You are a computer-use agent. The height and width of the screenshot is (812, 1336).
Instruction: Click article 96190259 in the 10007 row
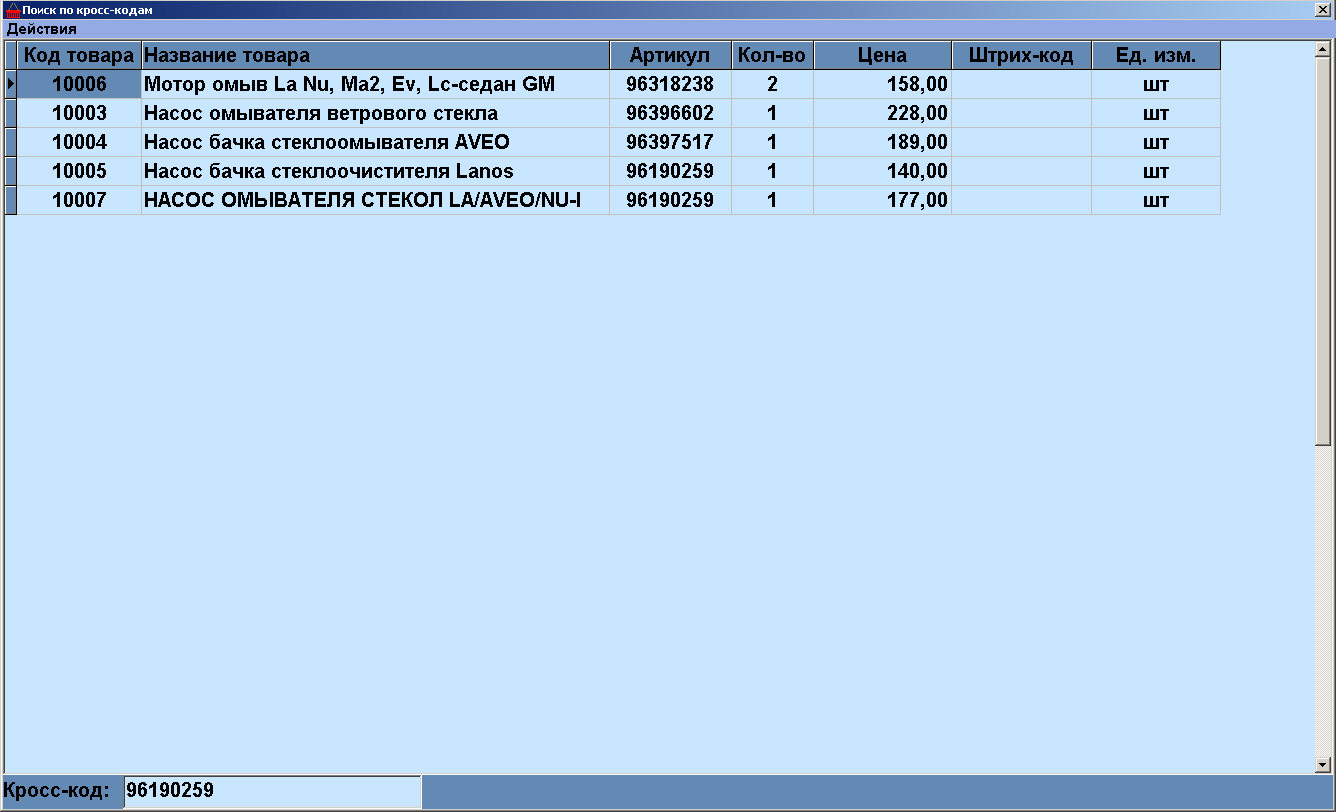[x=670, y=201]
